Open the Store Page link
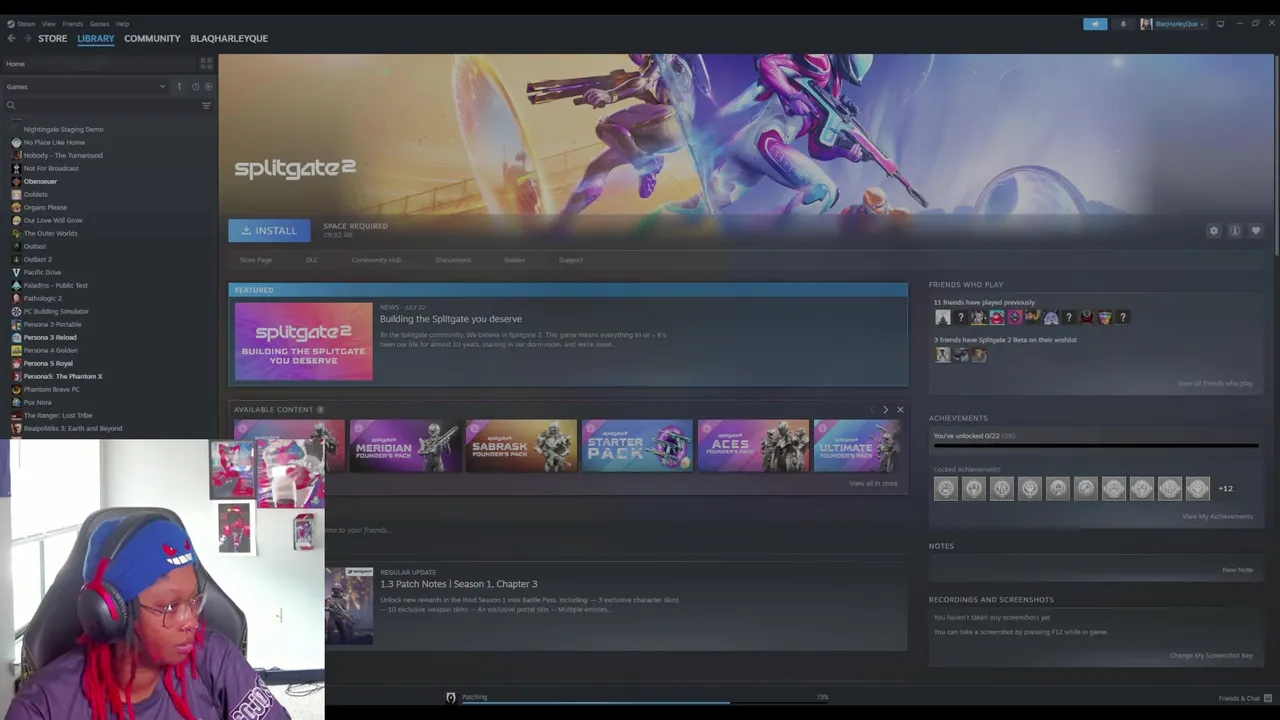 [x=256, y=260]
